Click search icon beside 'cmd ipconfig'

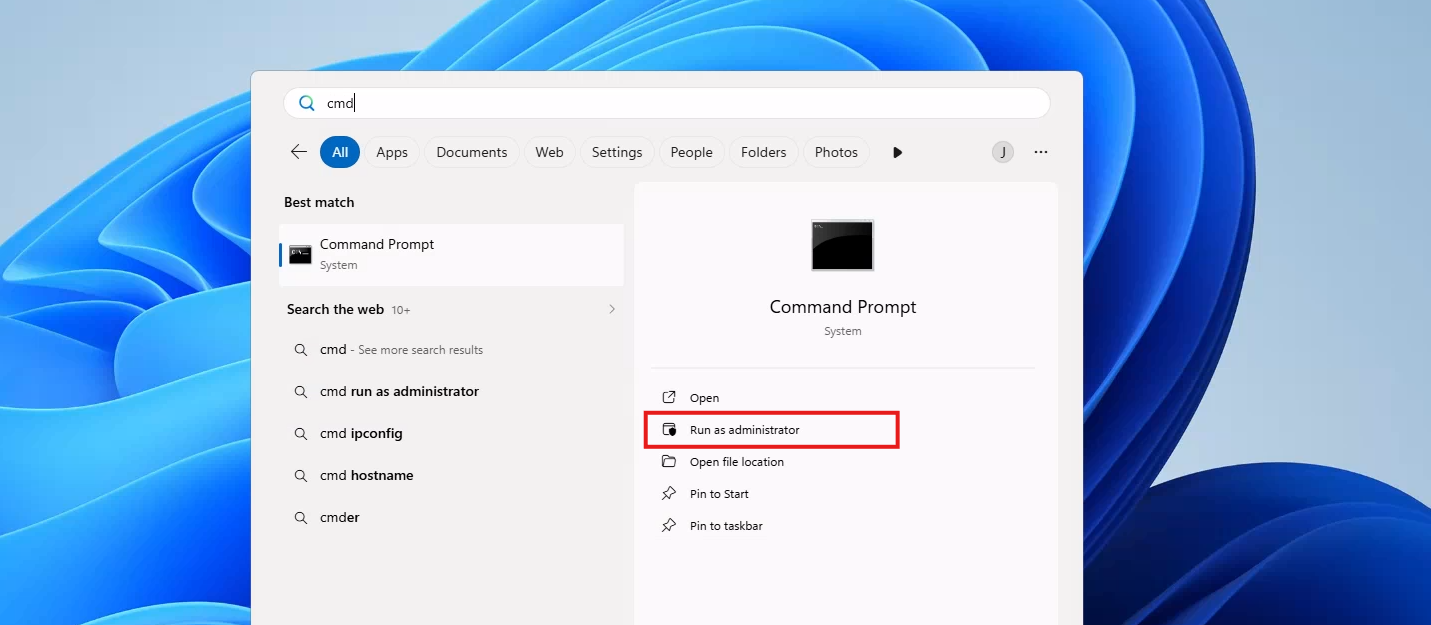tap(300, 434)
